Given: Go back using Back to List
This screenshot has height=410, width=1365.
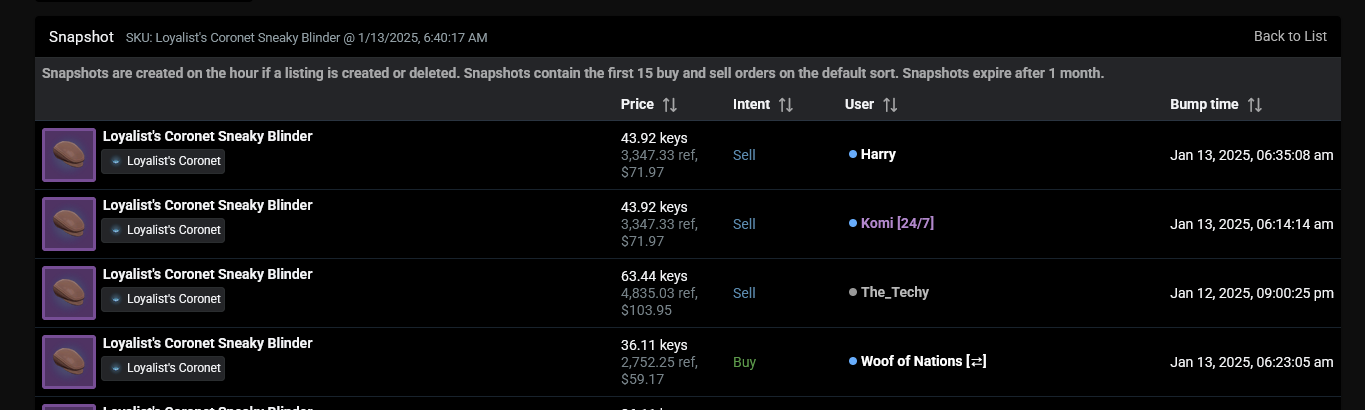Looking at the screenshot, I should point(1290,36).
